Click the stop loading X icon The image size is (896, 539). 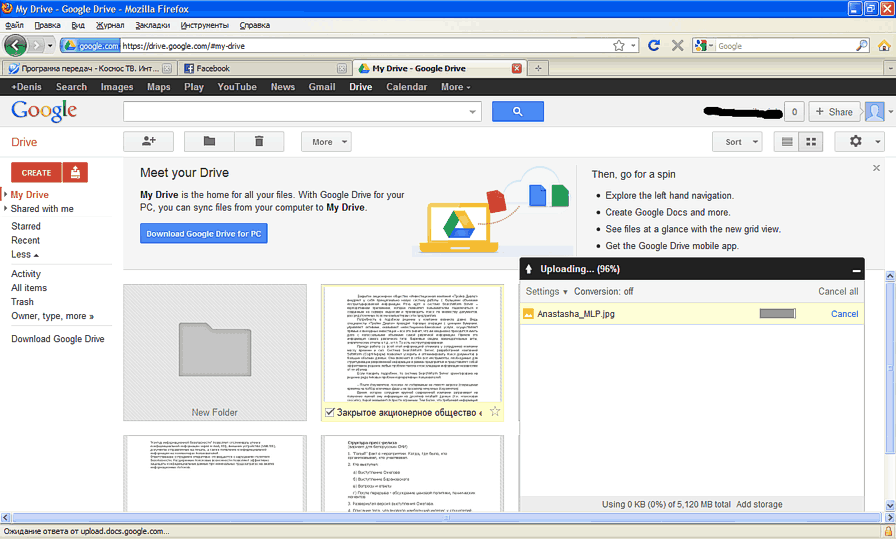click(x=678, y=45)
